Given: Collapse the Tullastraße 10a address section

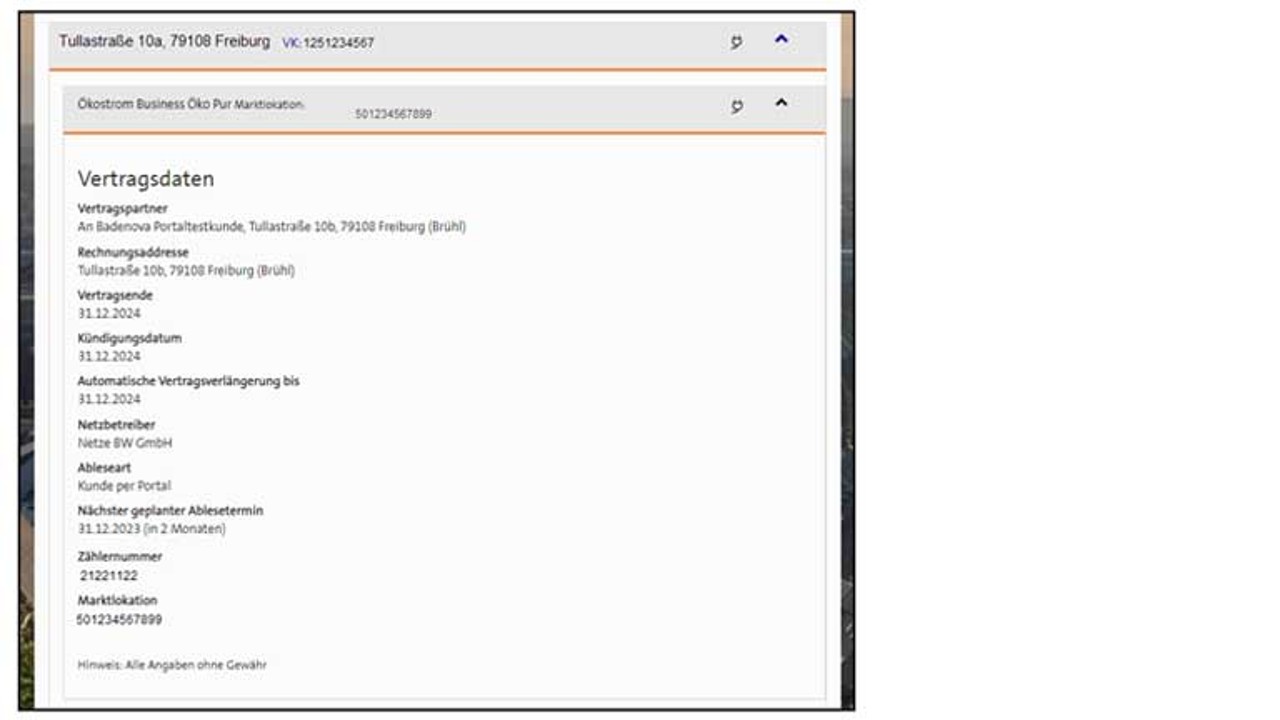Looking at the screenshot, I should click(781, 40).
